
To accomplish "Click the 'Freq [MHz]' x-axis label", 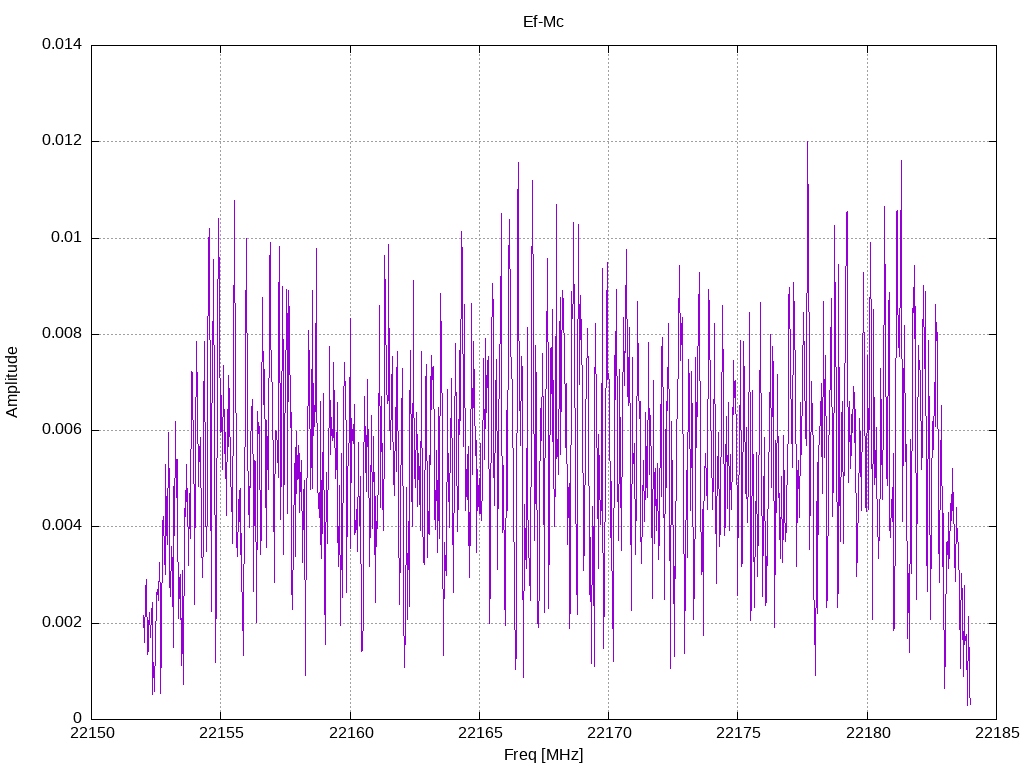I will point(543,754).
